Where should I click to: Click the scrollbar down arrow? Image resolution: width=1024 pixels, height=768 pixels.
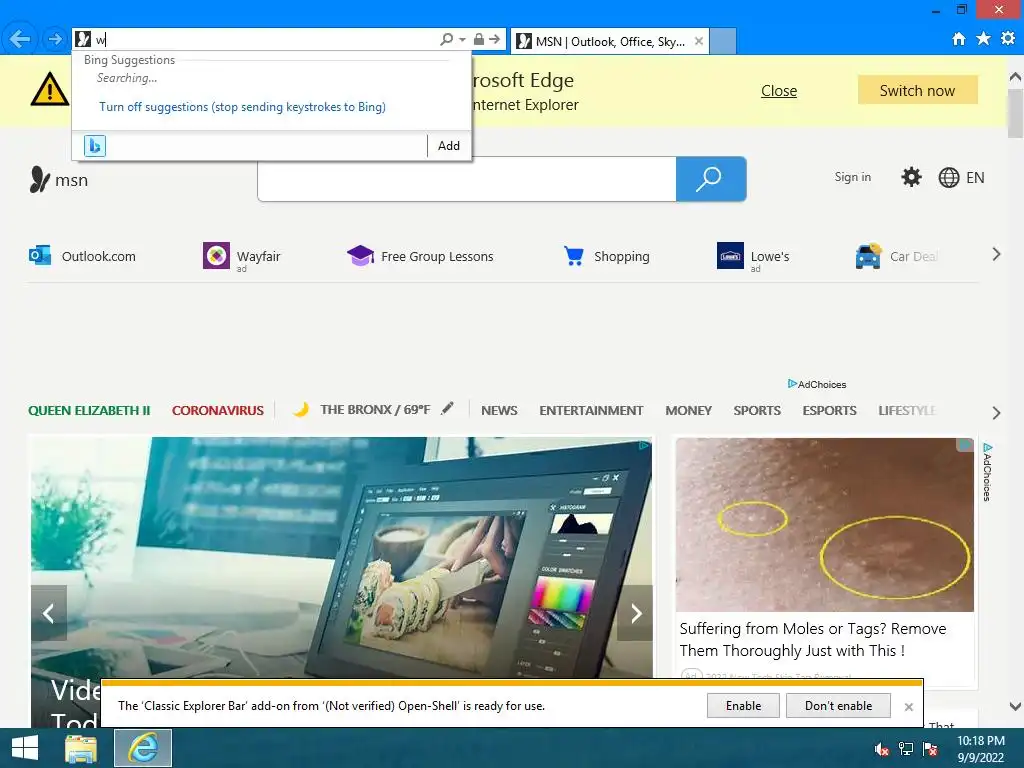pos(1015,706)
